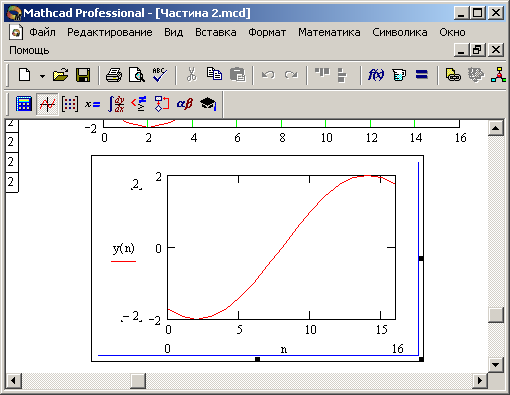Screen dimensions: 510x395
Task: Save the worksheet with floppy icon
Action: point(83,75)
